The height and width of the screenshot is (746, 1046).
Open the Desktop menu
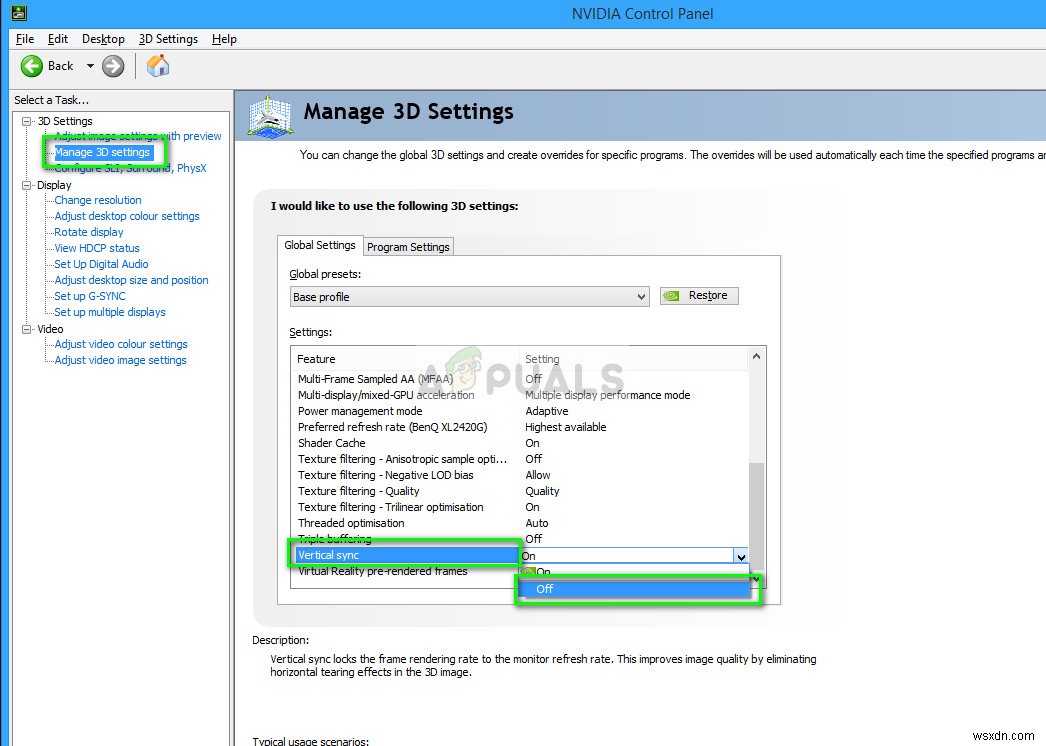click(x=103, y=39)
